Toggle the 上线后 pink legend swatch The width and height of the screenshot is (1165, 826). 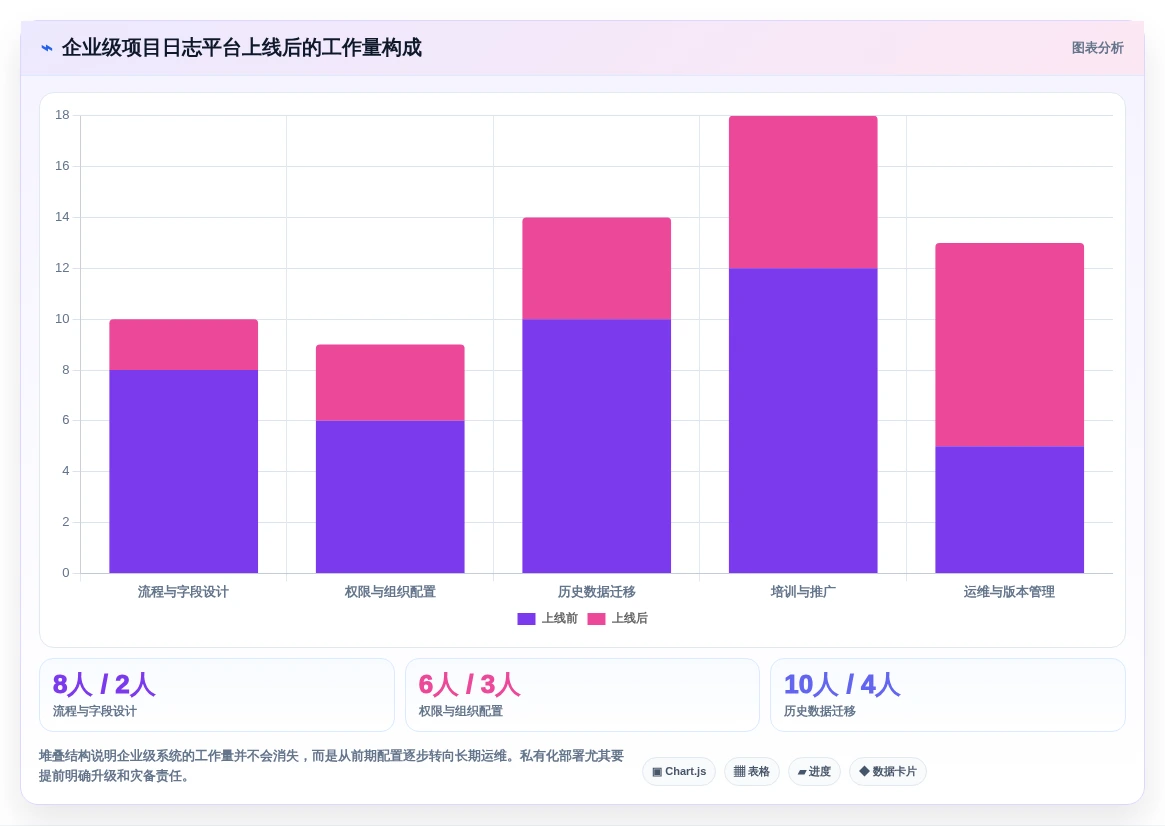[x=596, y=619]
